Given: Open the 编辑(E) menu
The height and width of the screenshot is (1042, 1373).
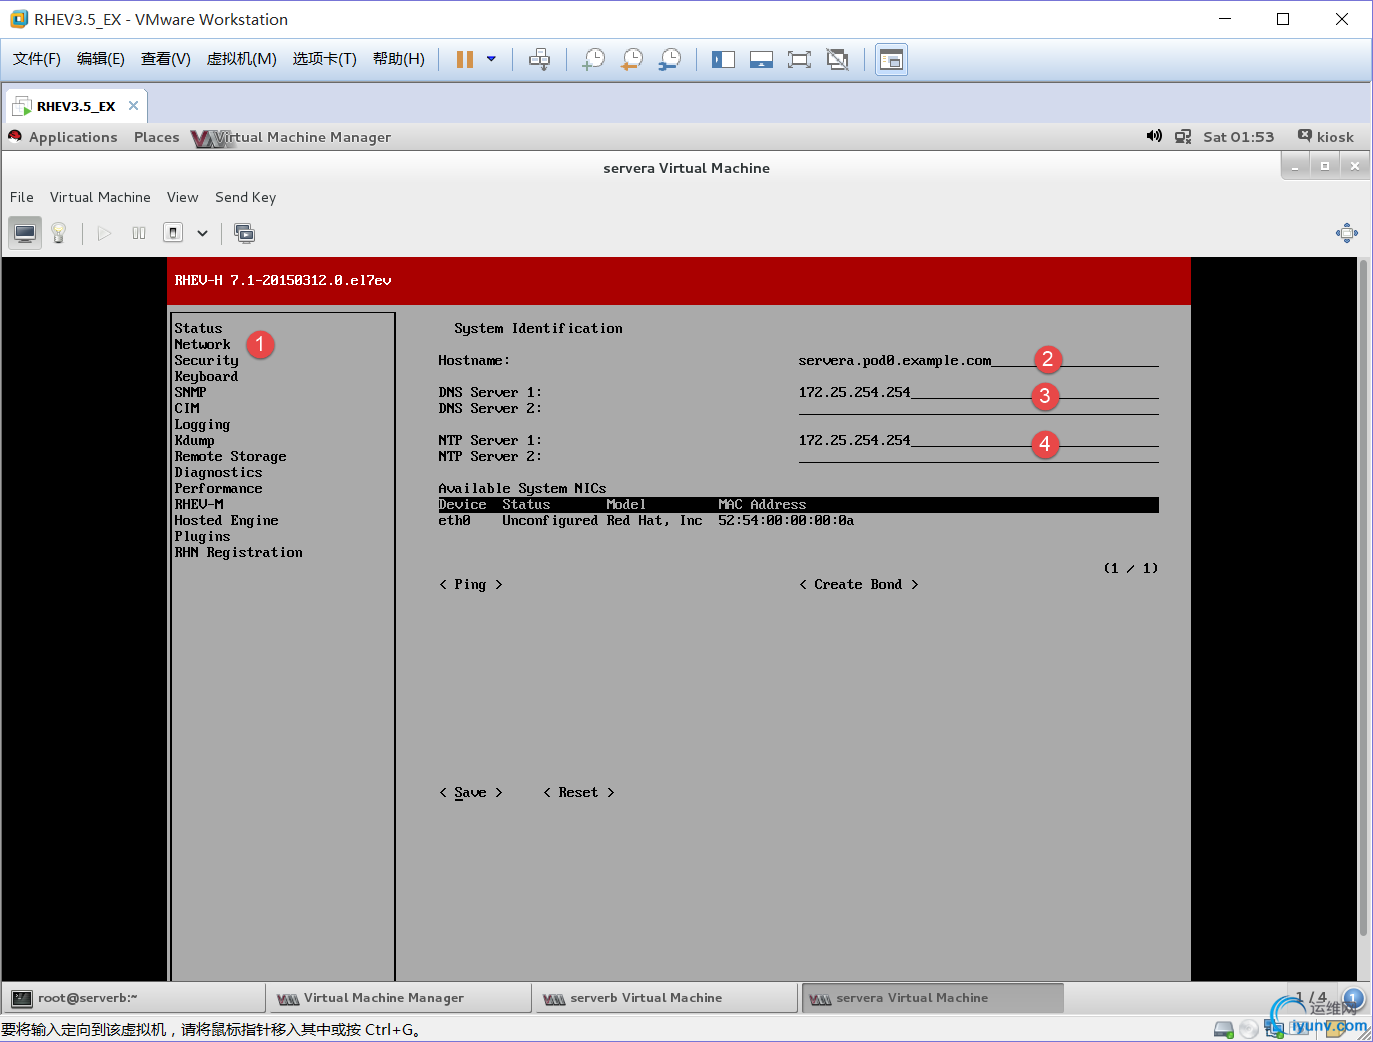Looking at the screenshot, I should click(101, 59).
